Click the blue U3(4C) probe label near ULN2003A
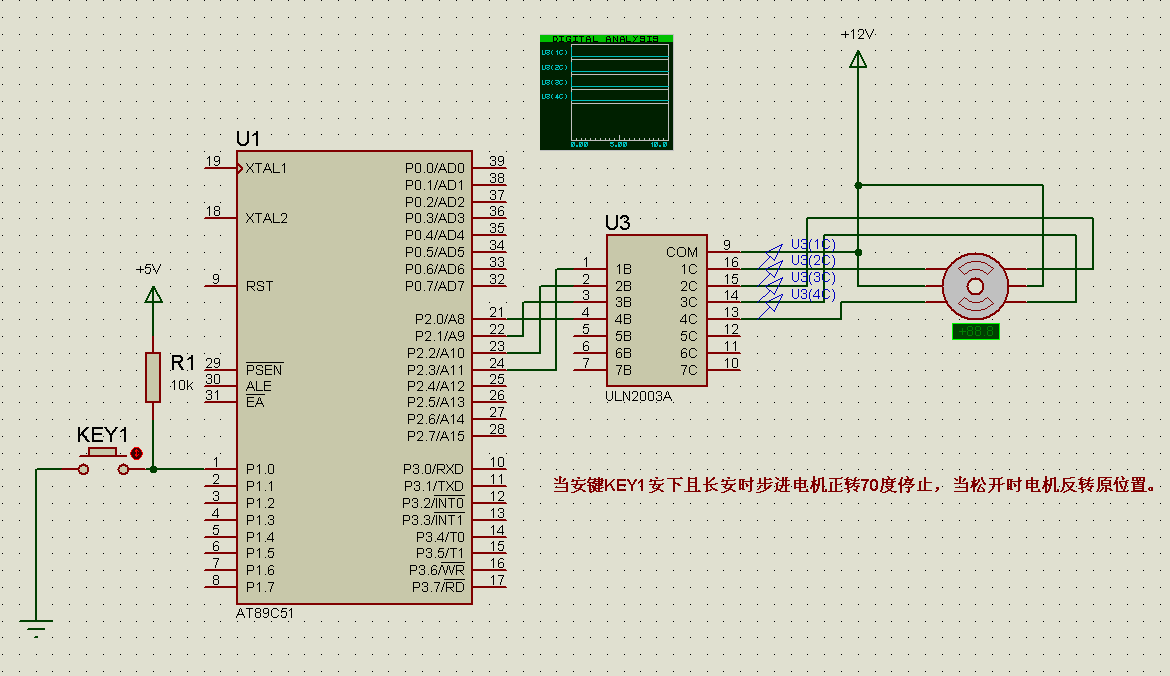Image resolution: width=1170 pixels, height=676 pixels. (813, 294)
